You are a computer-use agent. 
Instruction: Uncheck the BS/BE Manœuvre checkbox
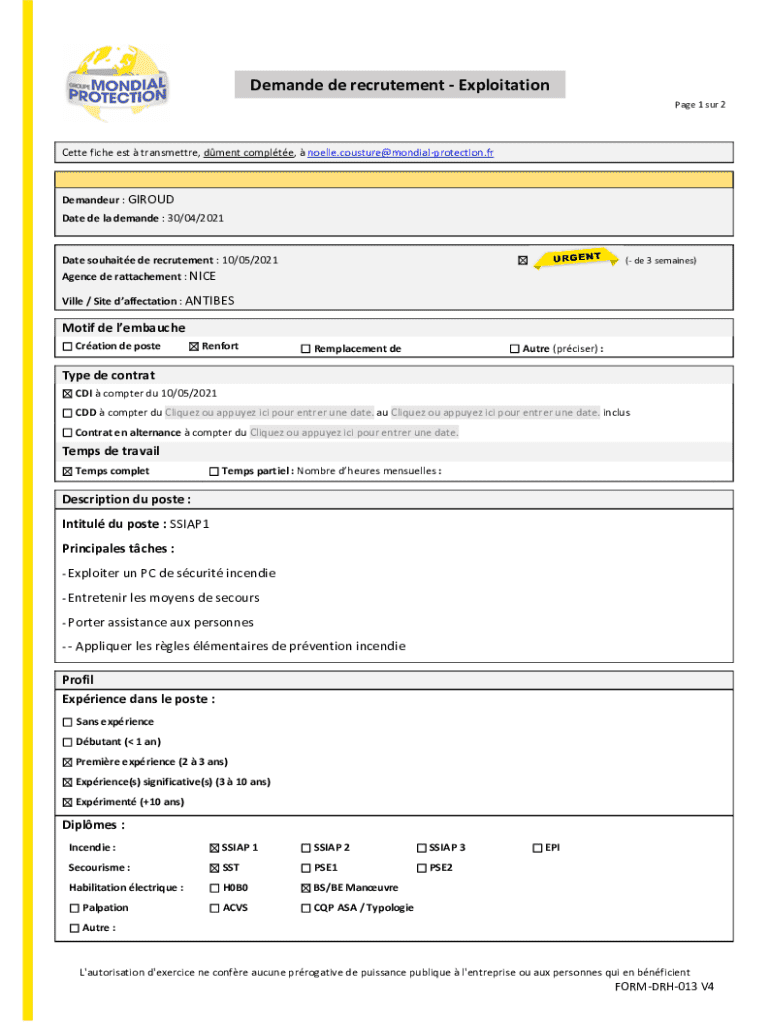pos(306,888)
